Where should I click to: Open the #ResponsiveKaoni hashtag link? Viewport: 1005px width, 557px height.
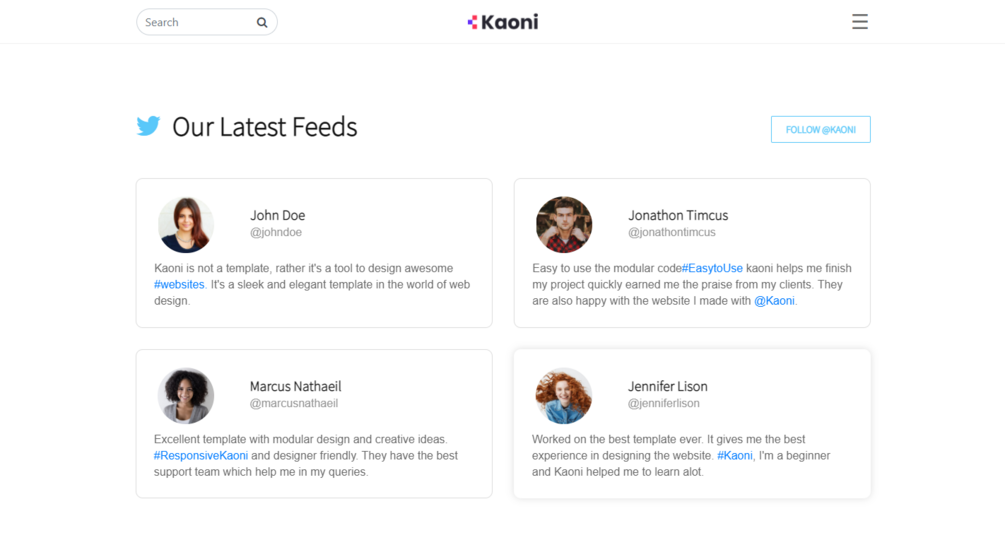tap(201, 456)
